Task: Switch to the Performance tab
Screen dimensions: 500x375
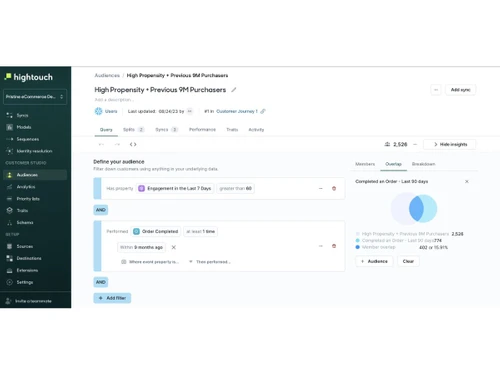Action: coord(202,130)
